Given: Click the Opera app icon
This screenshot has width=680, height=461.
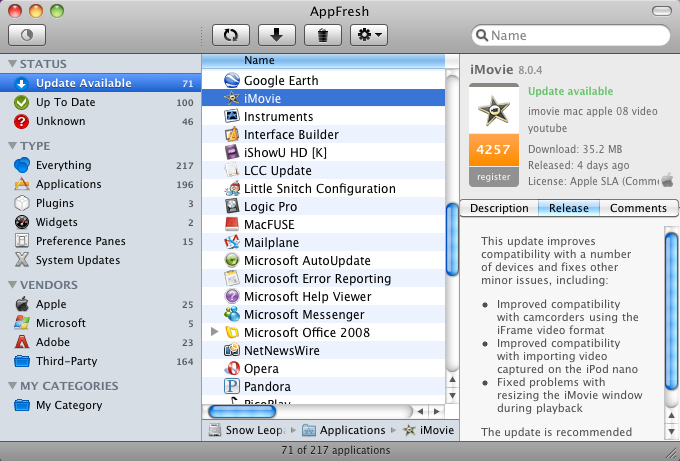Looking at the screenshot, I should (x=232, y=369).
